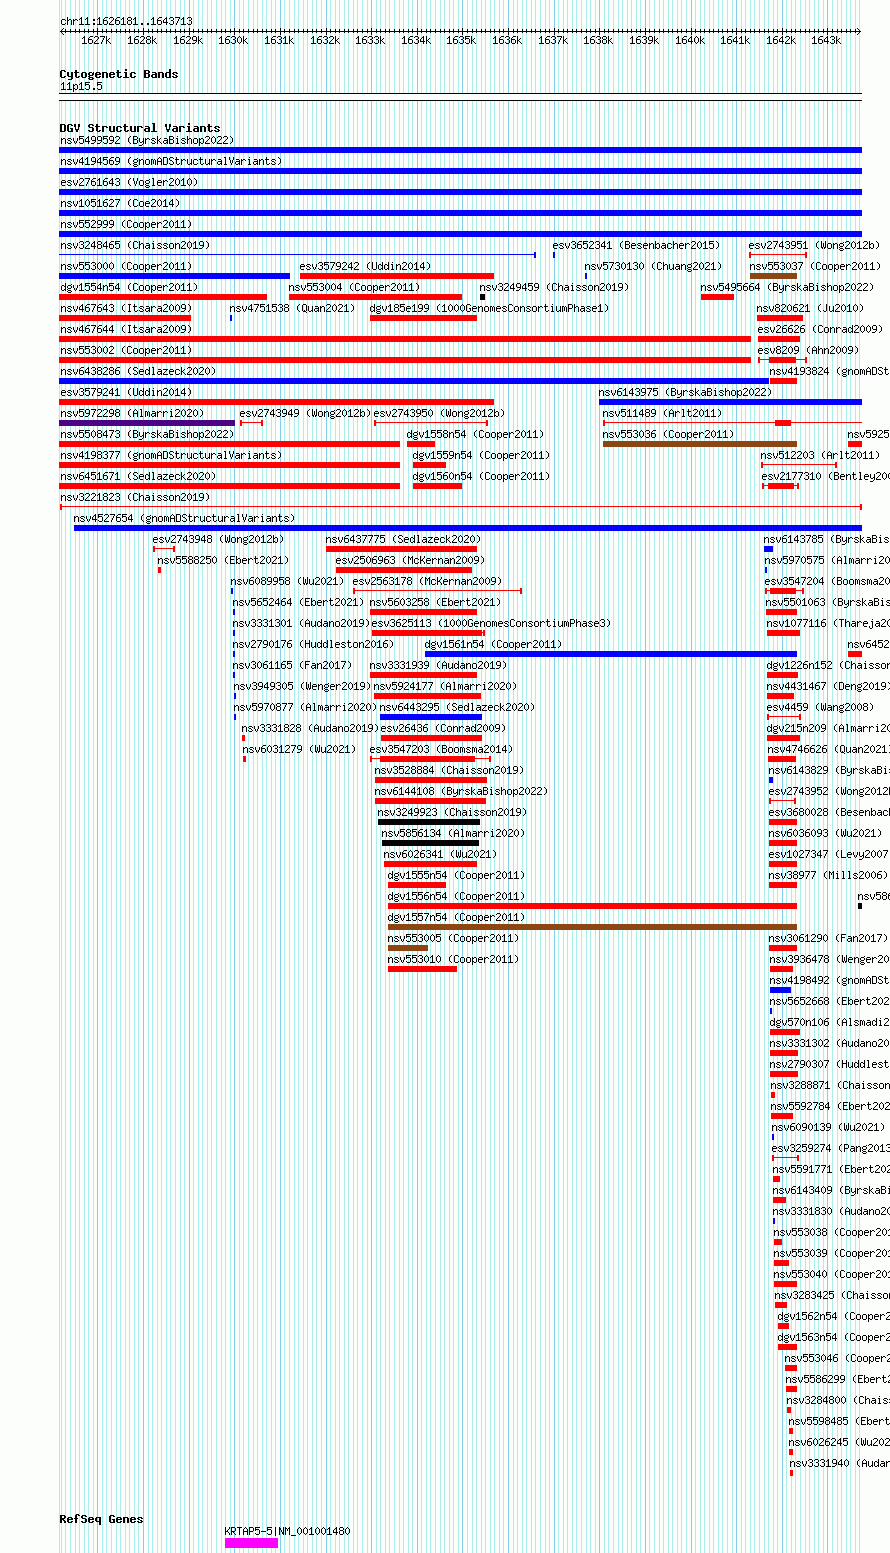
Task: Click nsv5495664 (ByrskaBishop2022) label
Action: click(787, 287)
